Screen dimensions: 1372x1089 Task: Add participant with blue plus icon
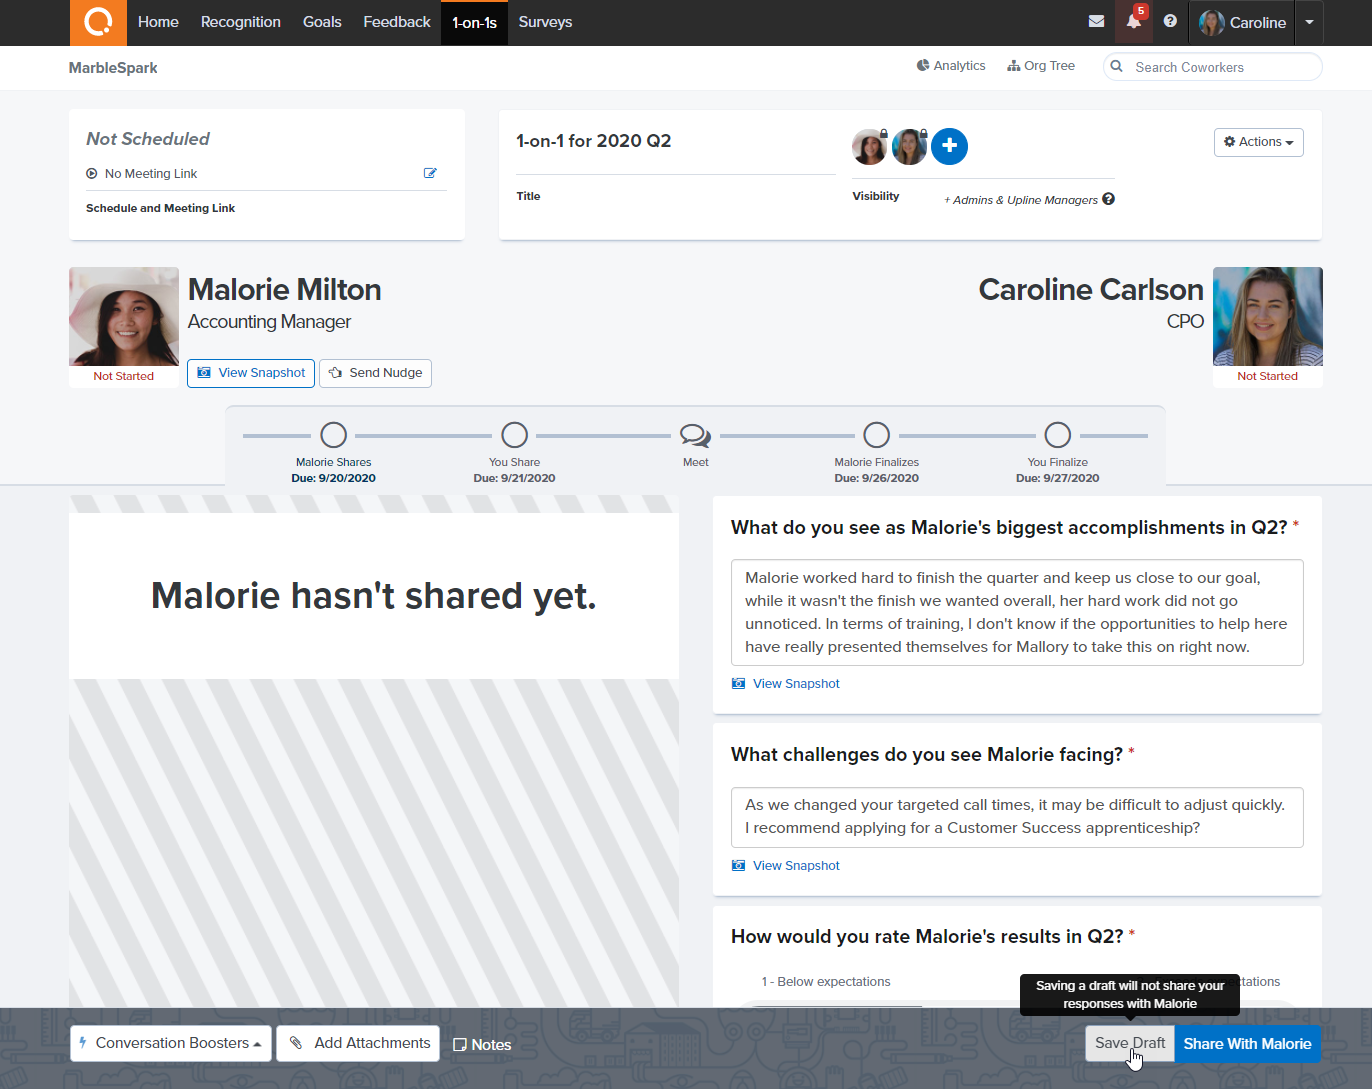[x=949, y=146]
